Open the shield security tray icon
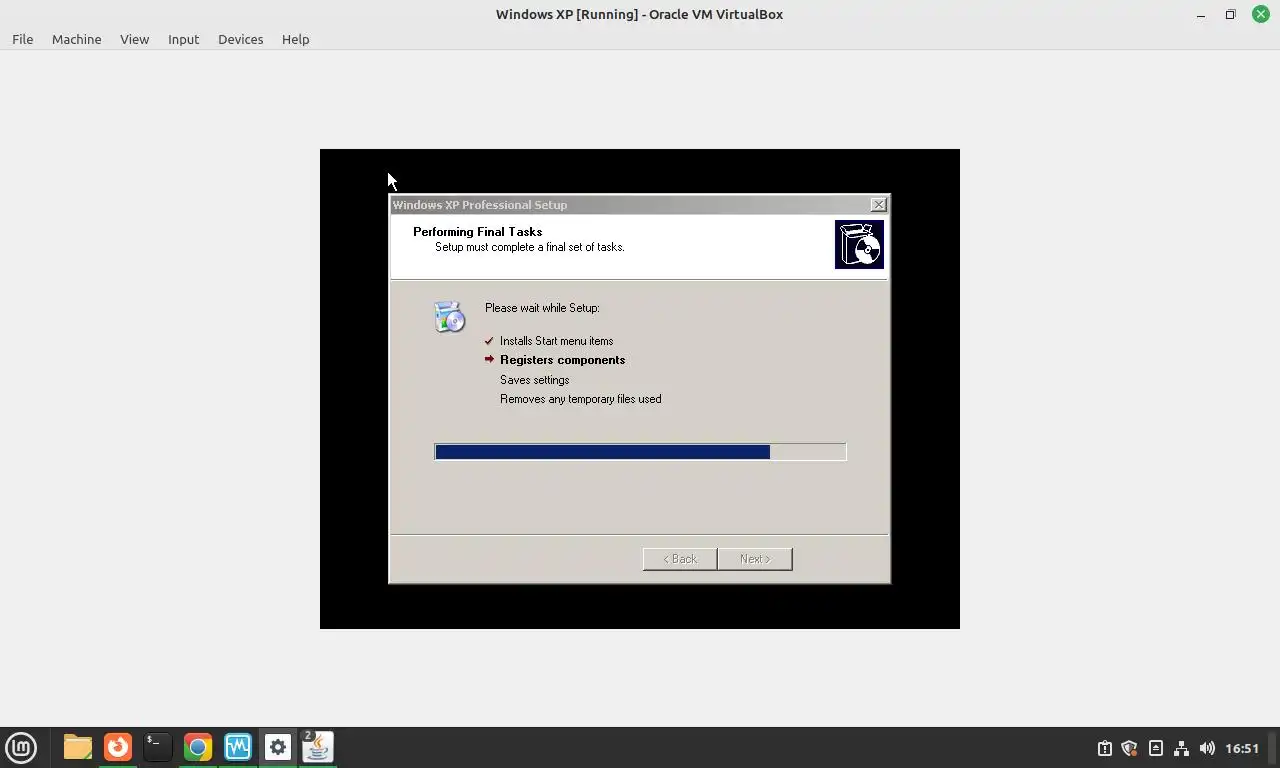 click(x=1130, y=748)
